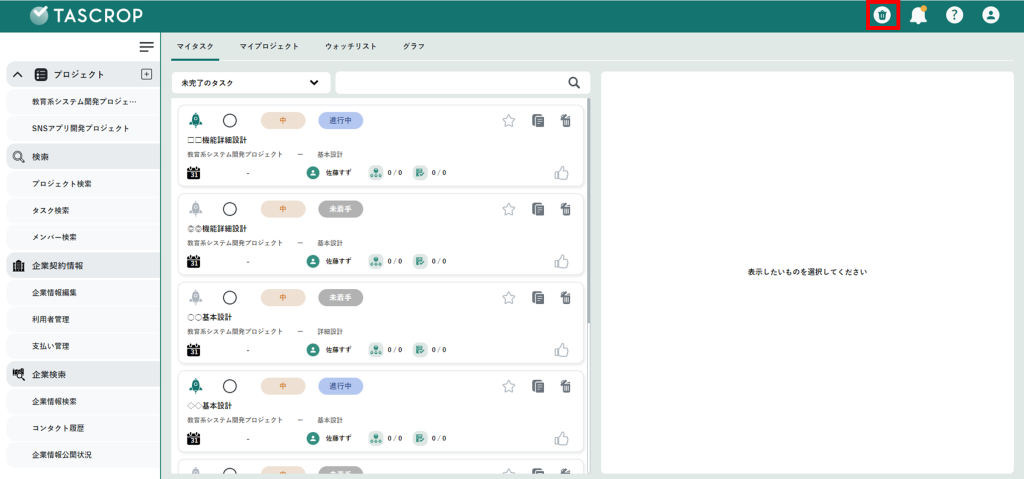Screen dimensions: 1024x479
Task: Copy the ◎◎機能詳細設計 task
Action: click(538, 208)
